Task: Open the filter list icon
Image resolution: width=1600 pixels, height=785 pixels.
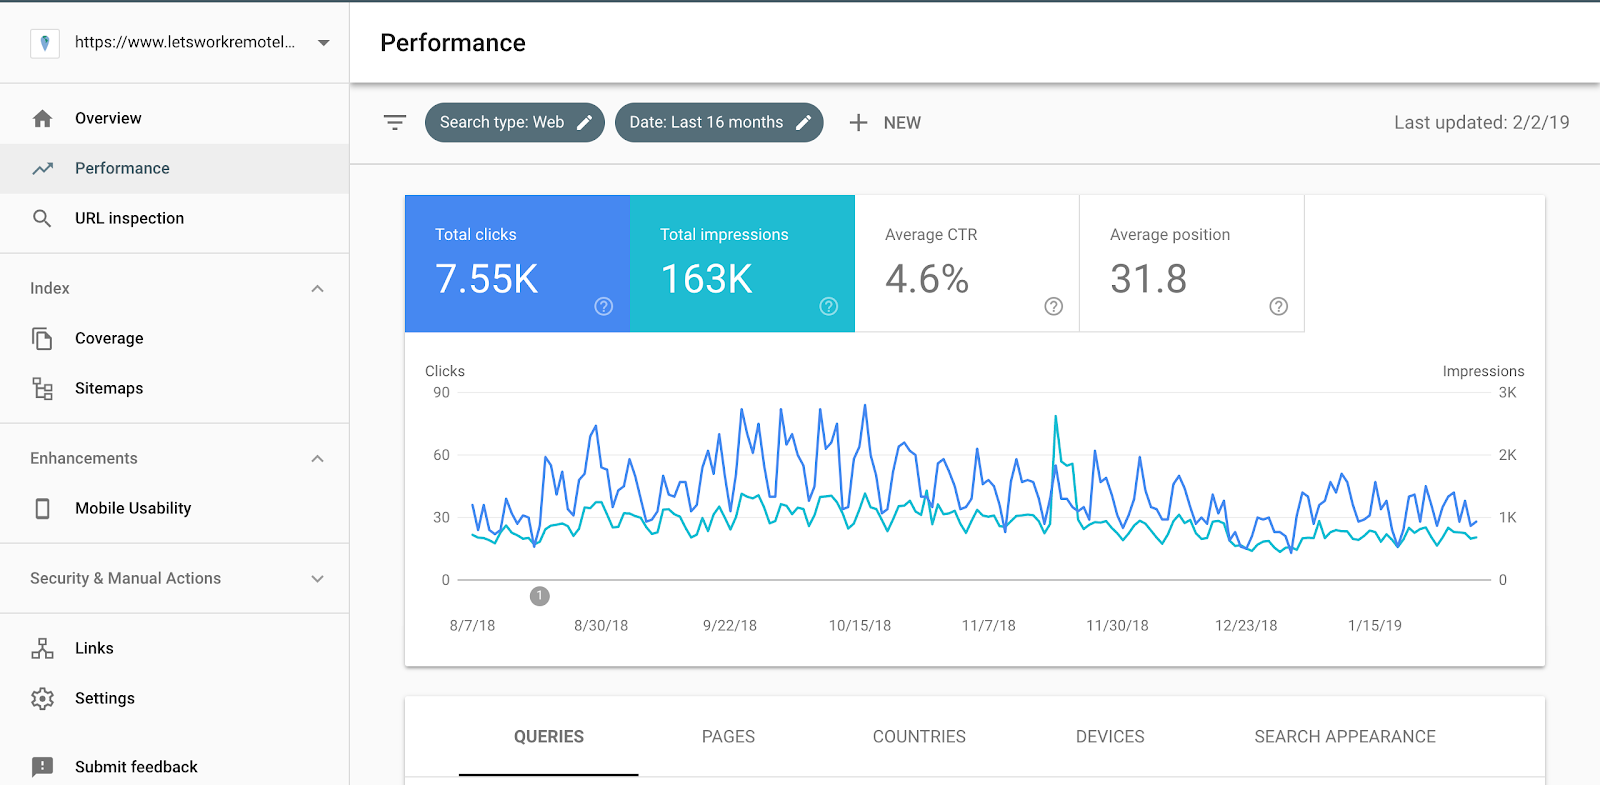Action: (395, 123)
